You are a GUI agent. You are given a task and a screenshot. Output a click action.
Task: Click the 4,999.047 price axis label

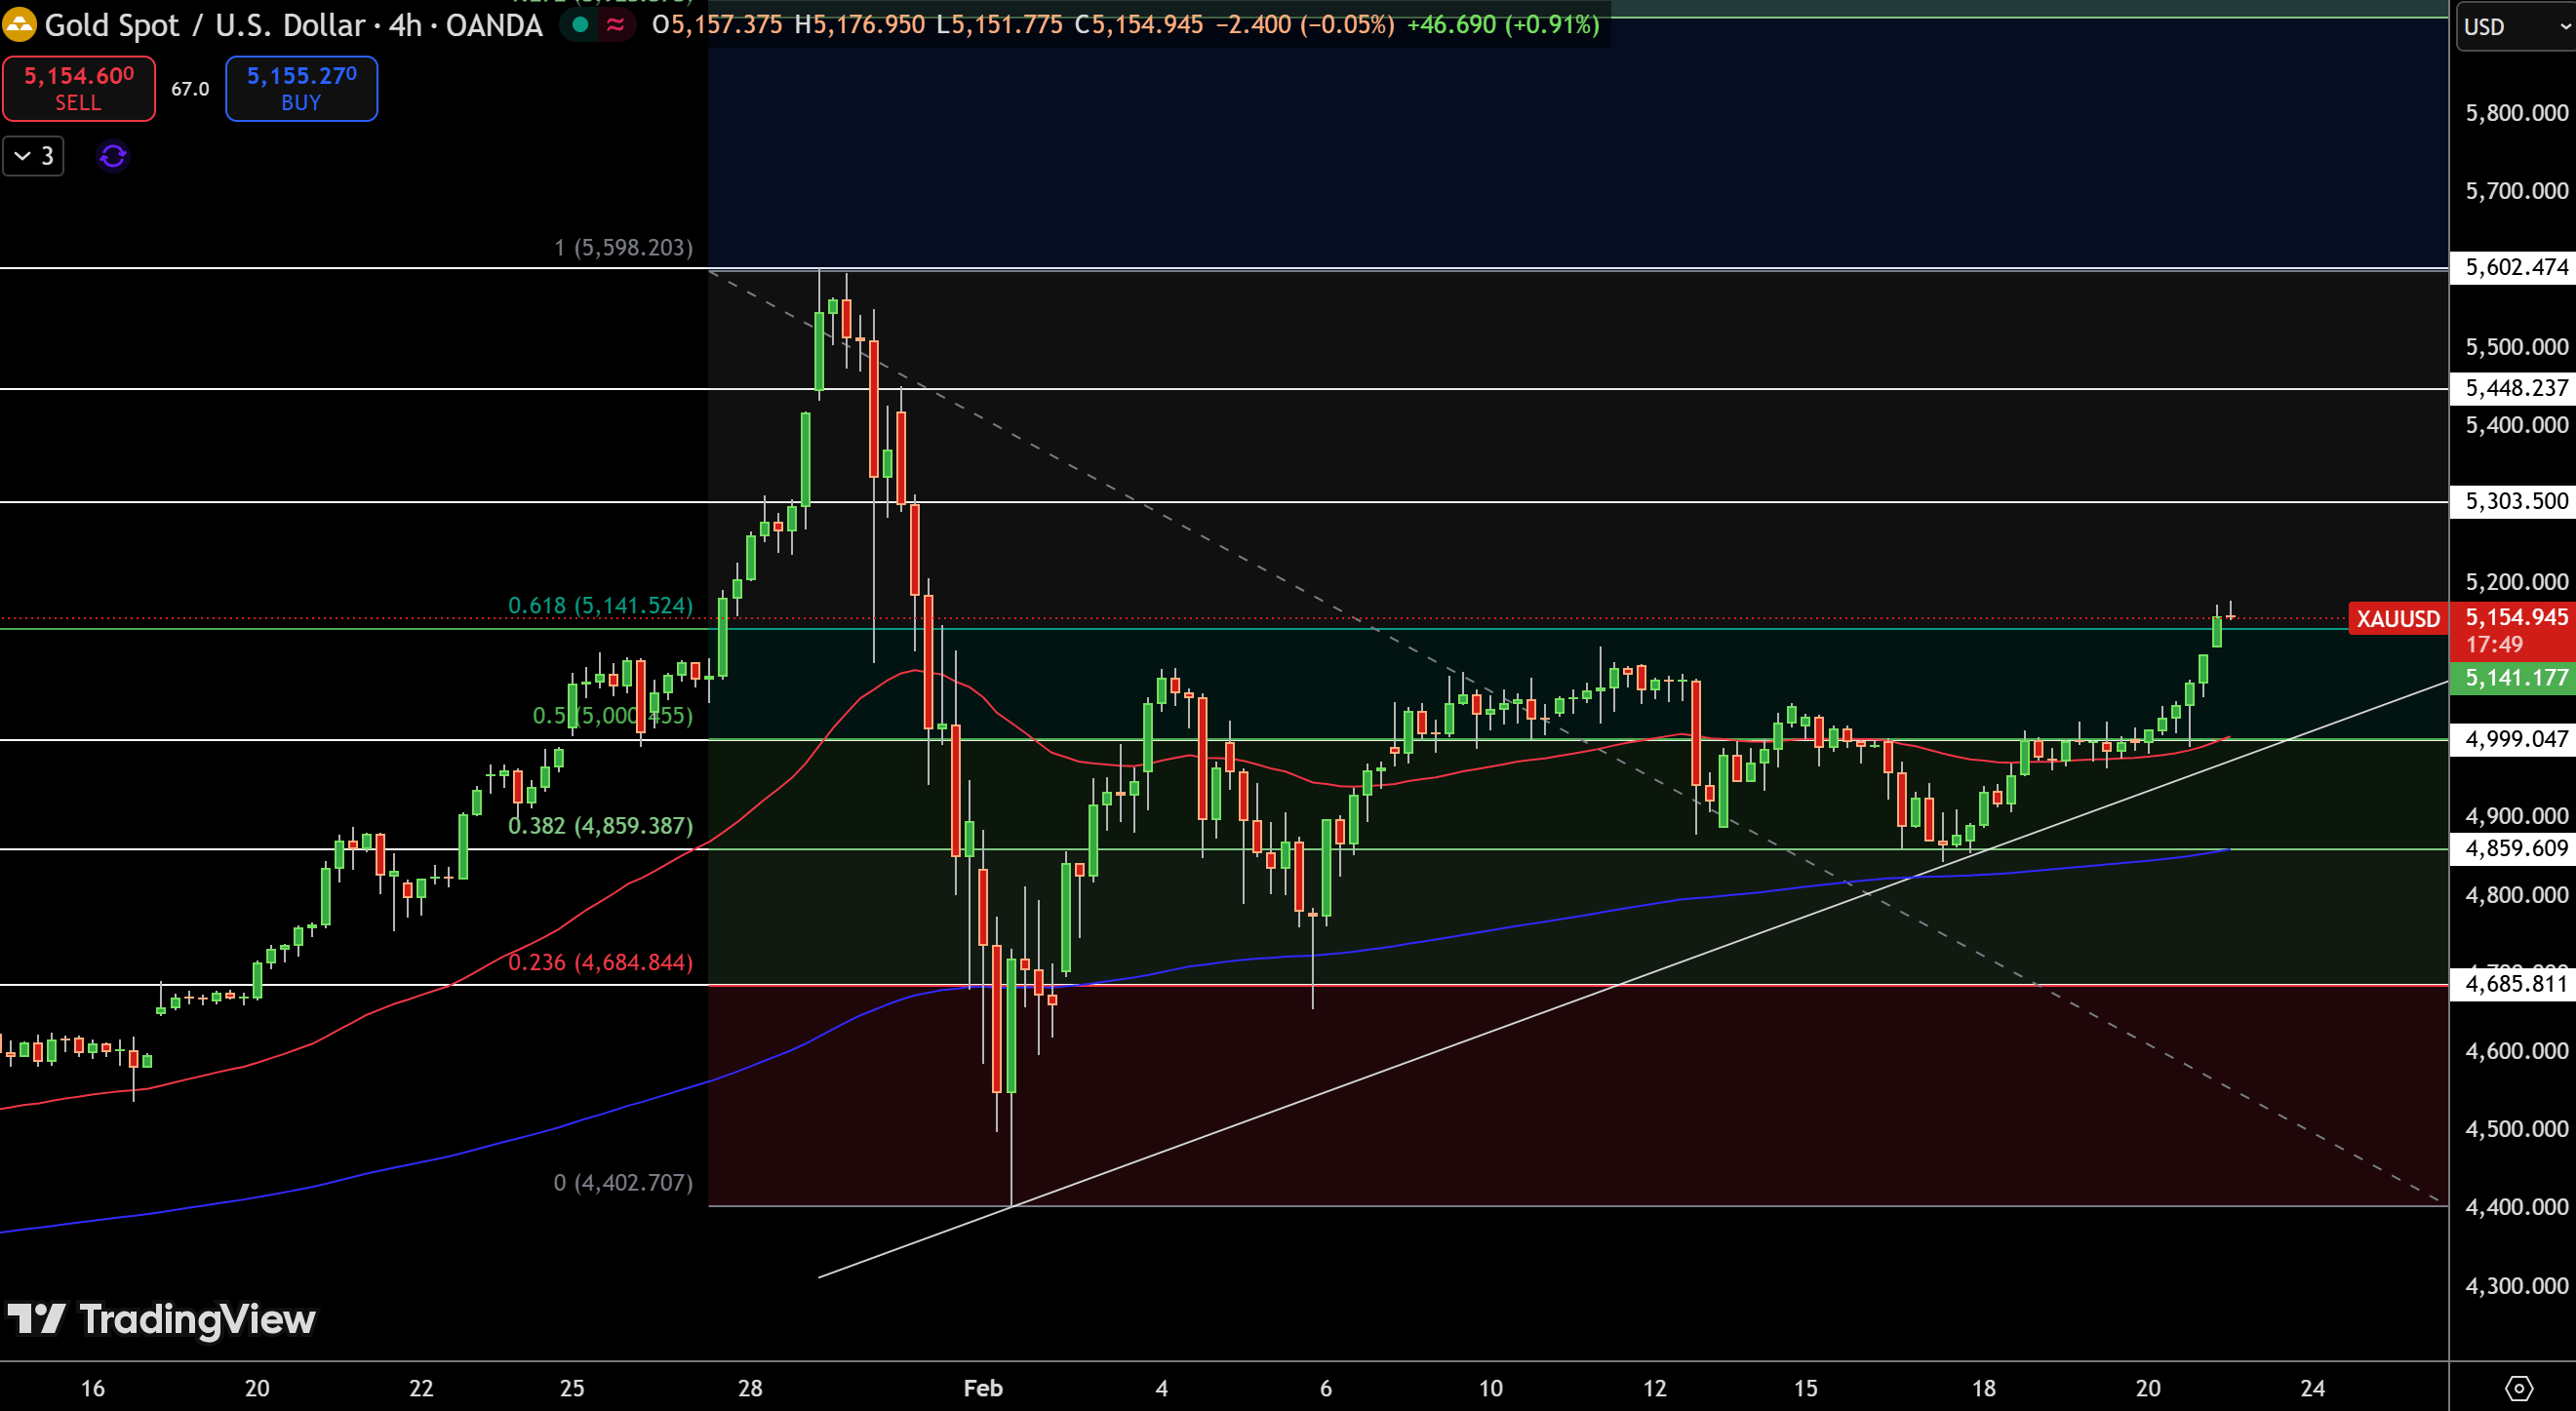[x=2514, y=739]
